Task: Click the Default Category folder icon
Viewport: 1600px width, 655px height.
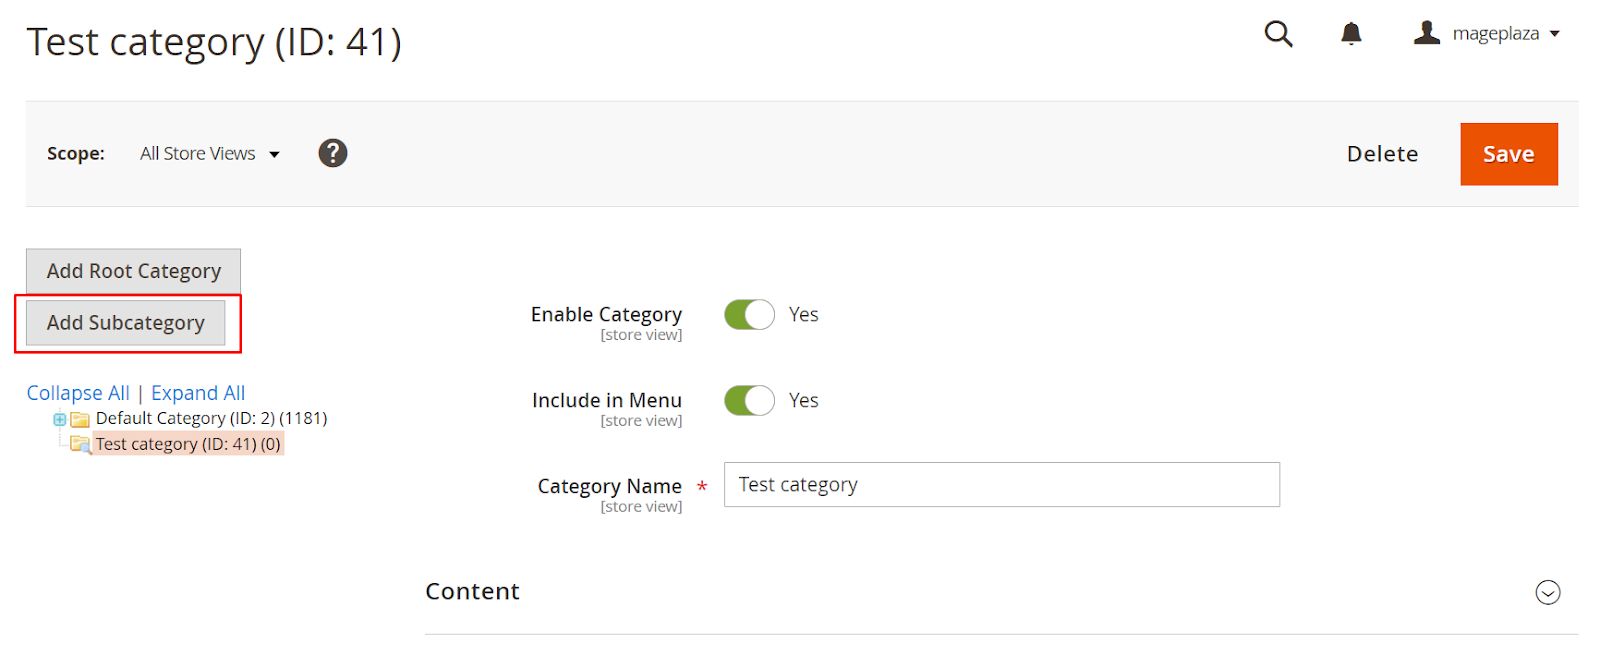Action: [80, 419]
